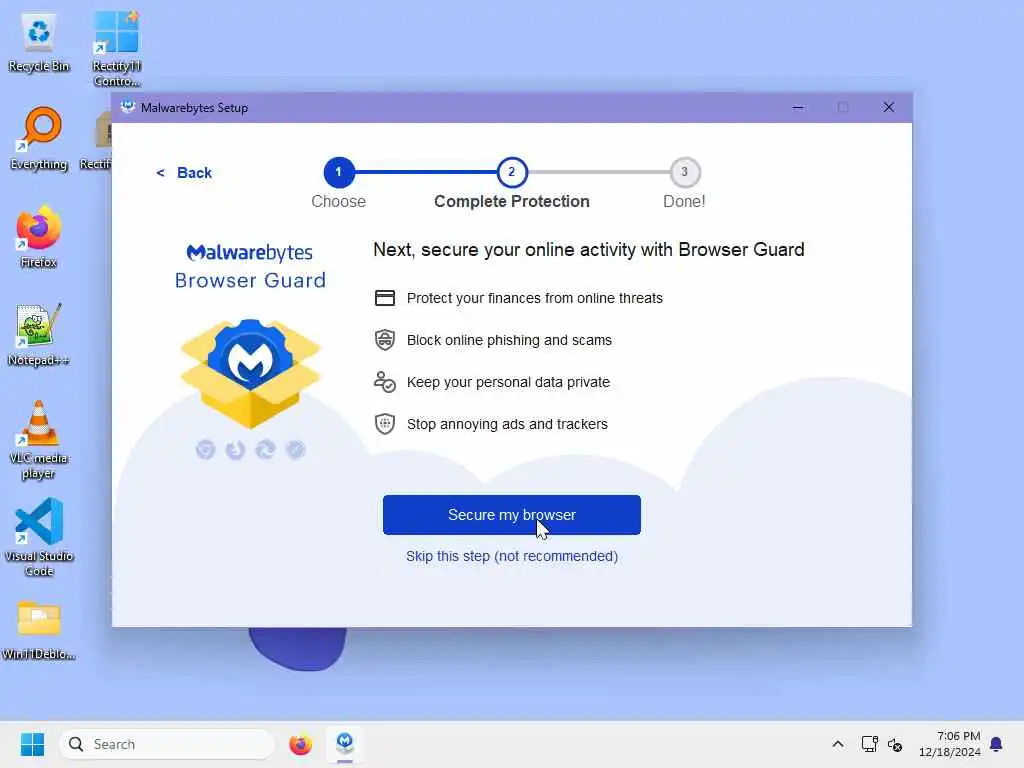Open the Win11Debloat folder icon
The width and height of the screenshot is (1024, 768).
[x=39, y=630]
